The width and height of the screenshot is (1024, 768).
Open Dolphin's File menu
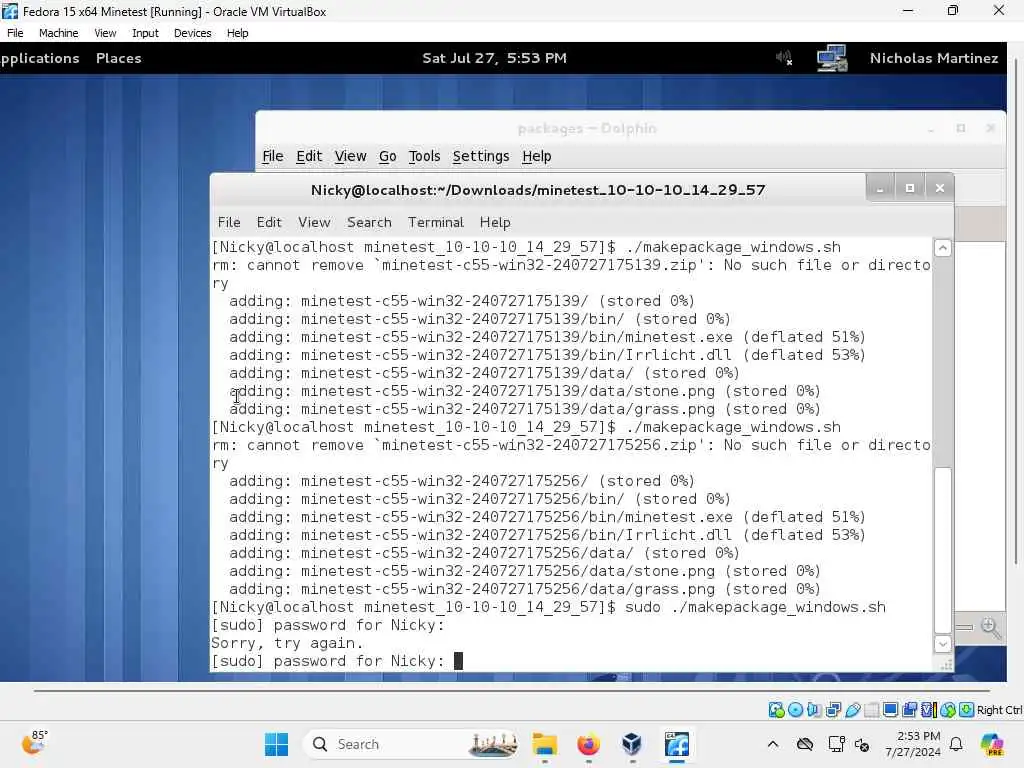click(x=272, y=156)
